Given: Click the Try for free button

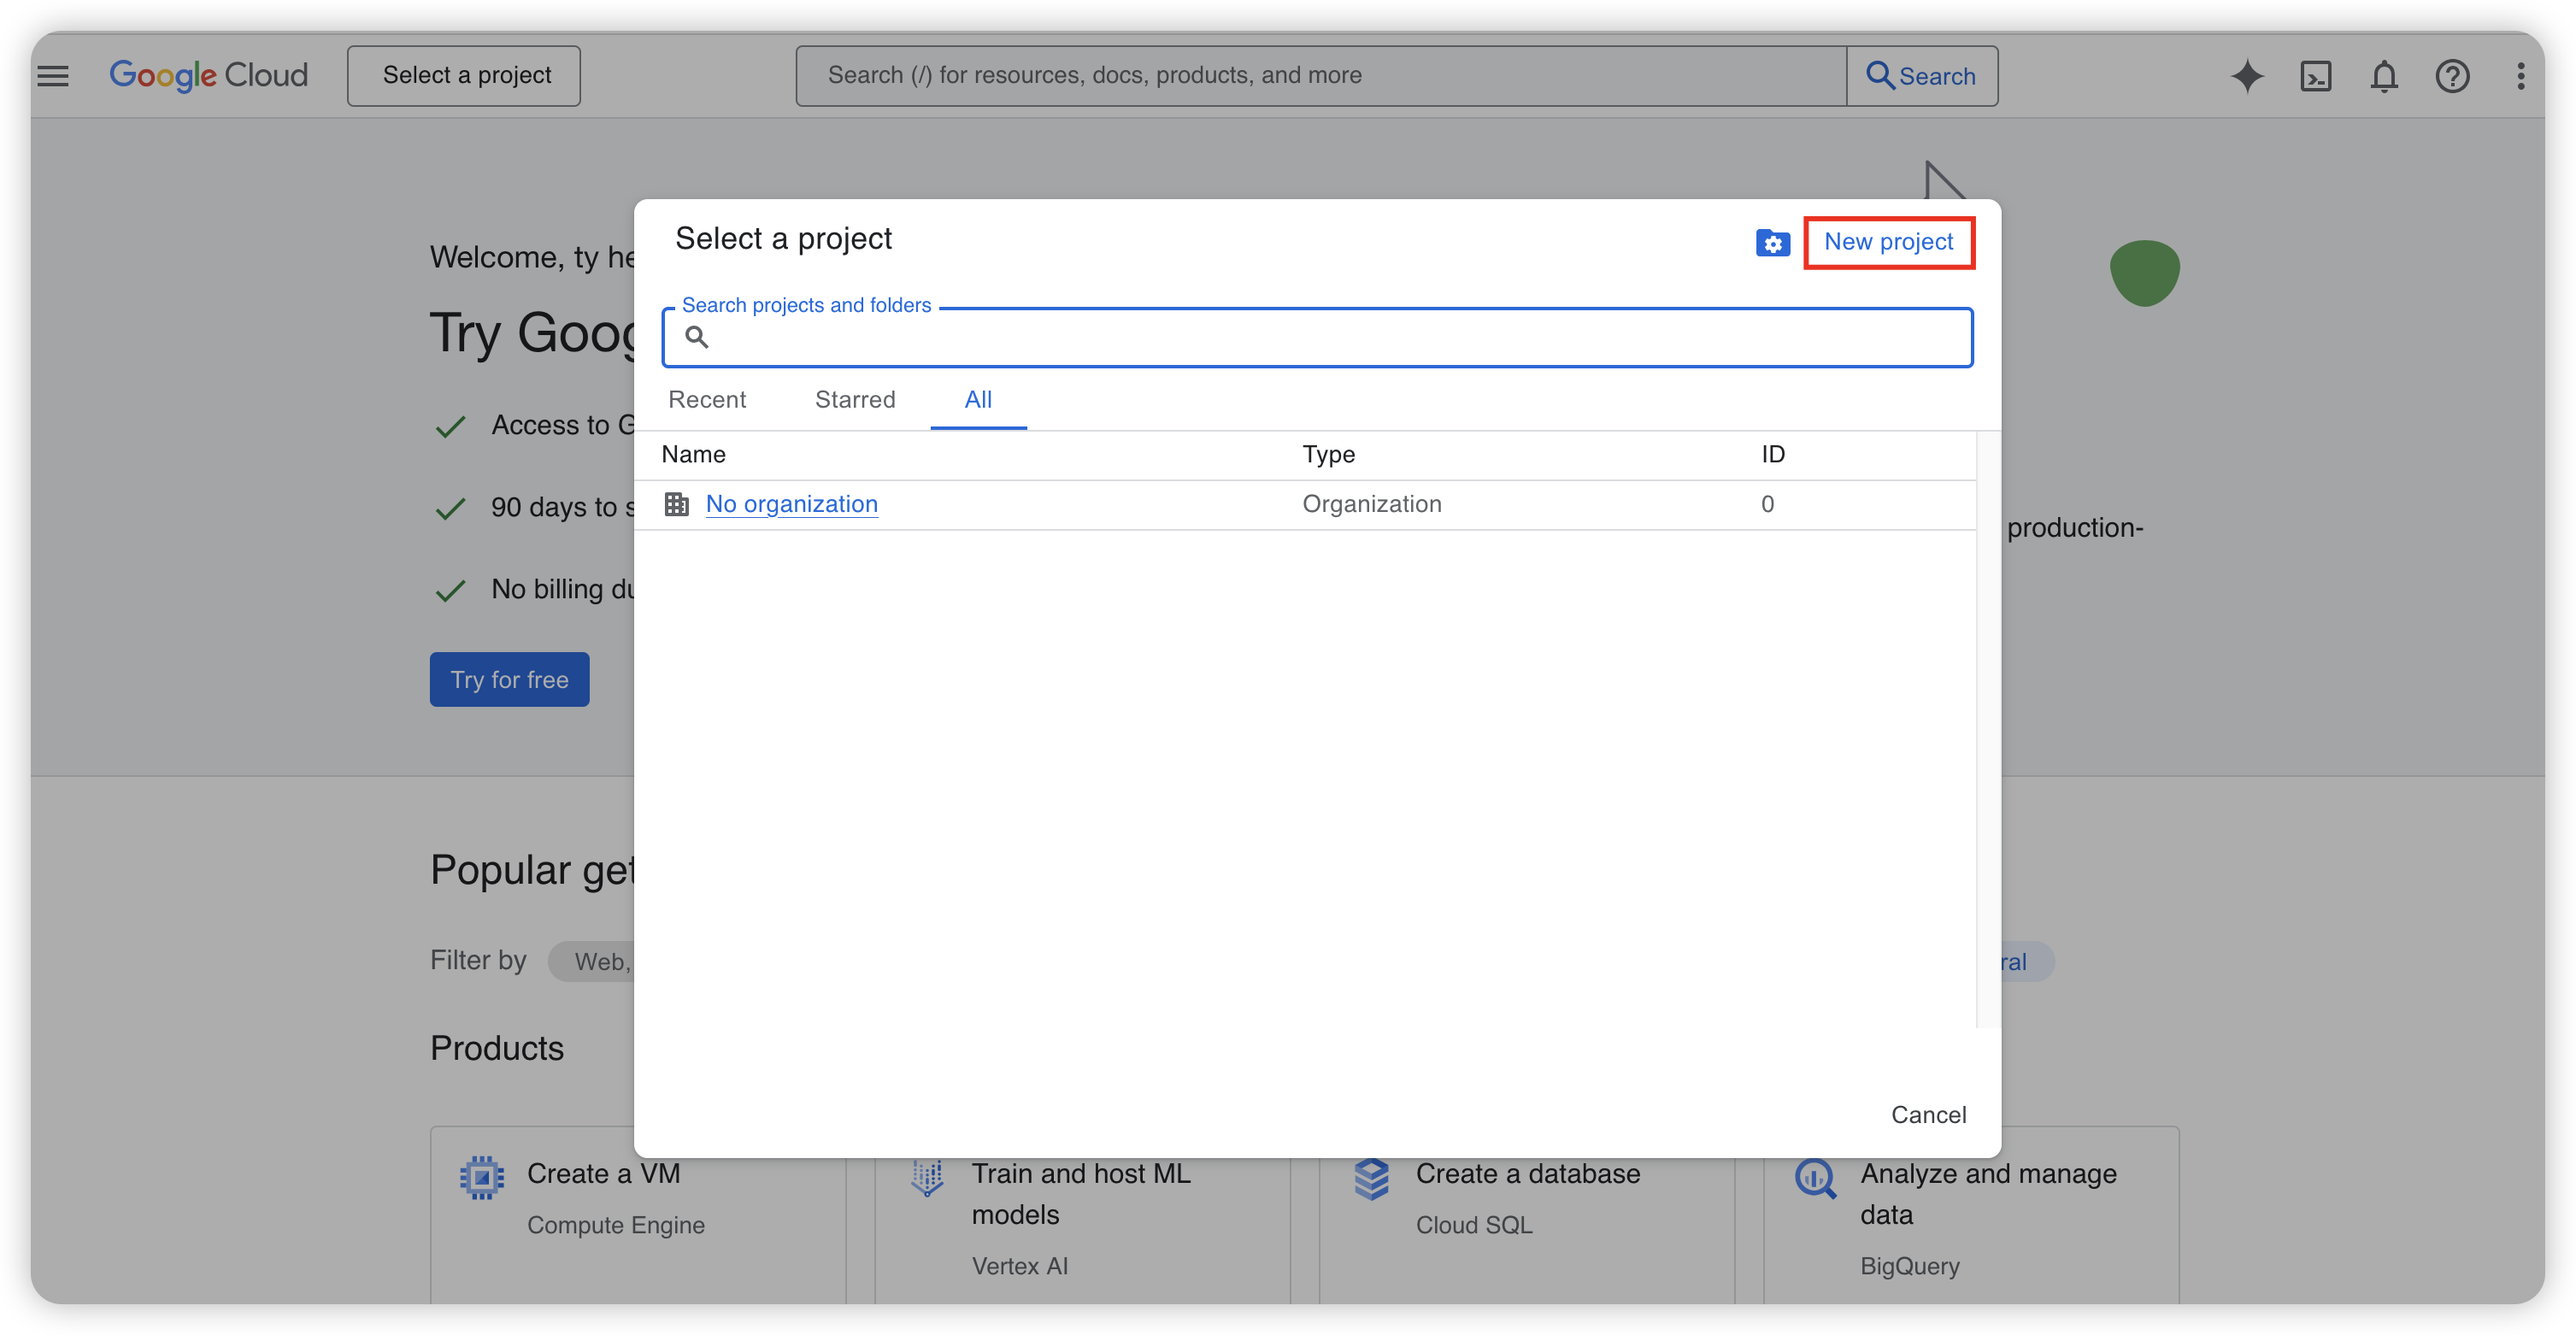Looking at the screenshot, I should click(509, 680).
